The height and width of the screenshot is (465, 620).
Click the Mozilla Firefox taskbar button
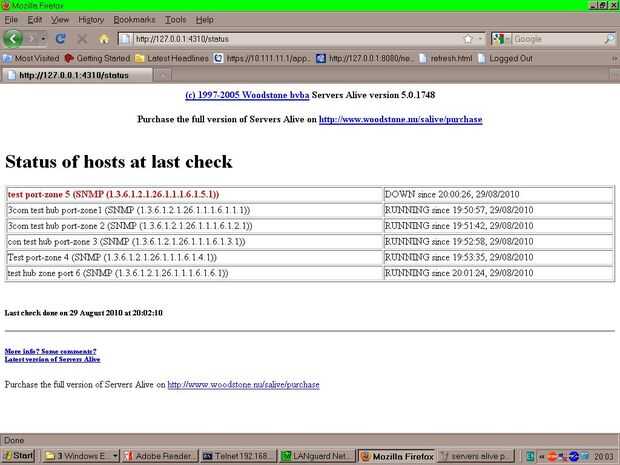pos(396,456)
